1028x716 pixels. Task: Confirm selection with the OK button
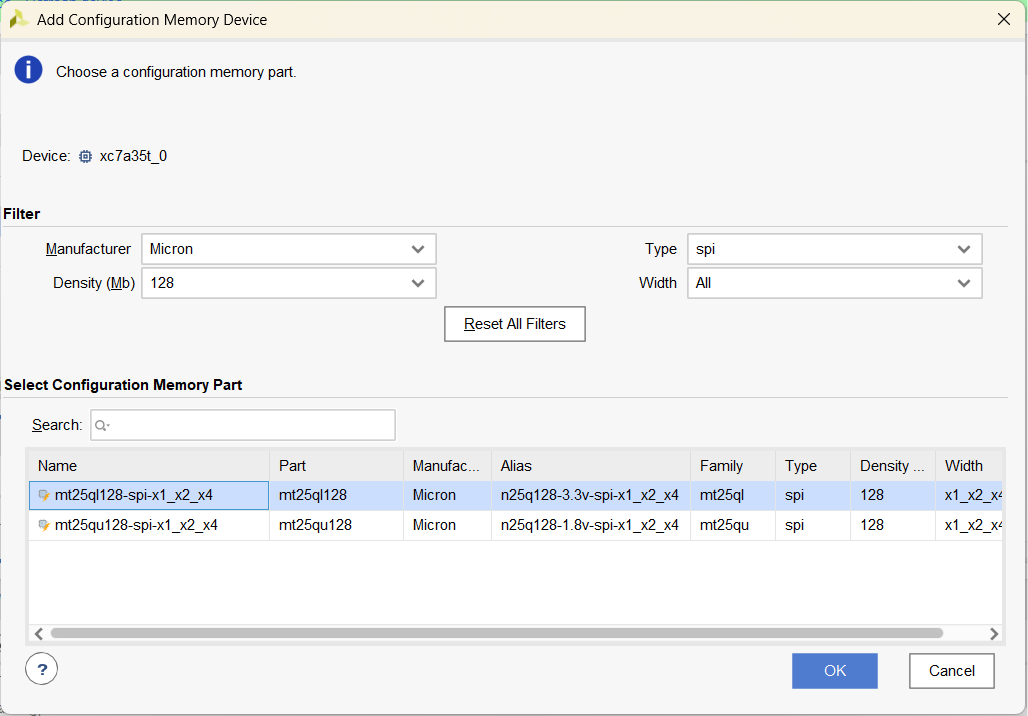click(835, 671)
